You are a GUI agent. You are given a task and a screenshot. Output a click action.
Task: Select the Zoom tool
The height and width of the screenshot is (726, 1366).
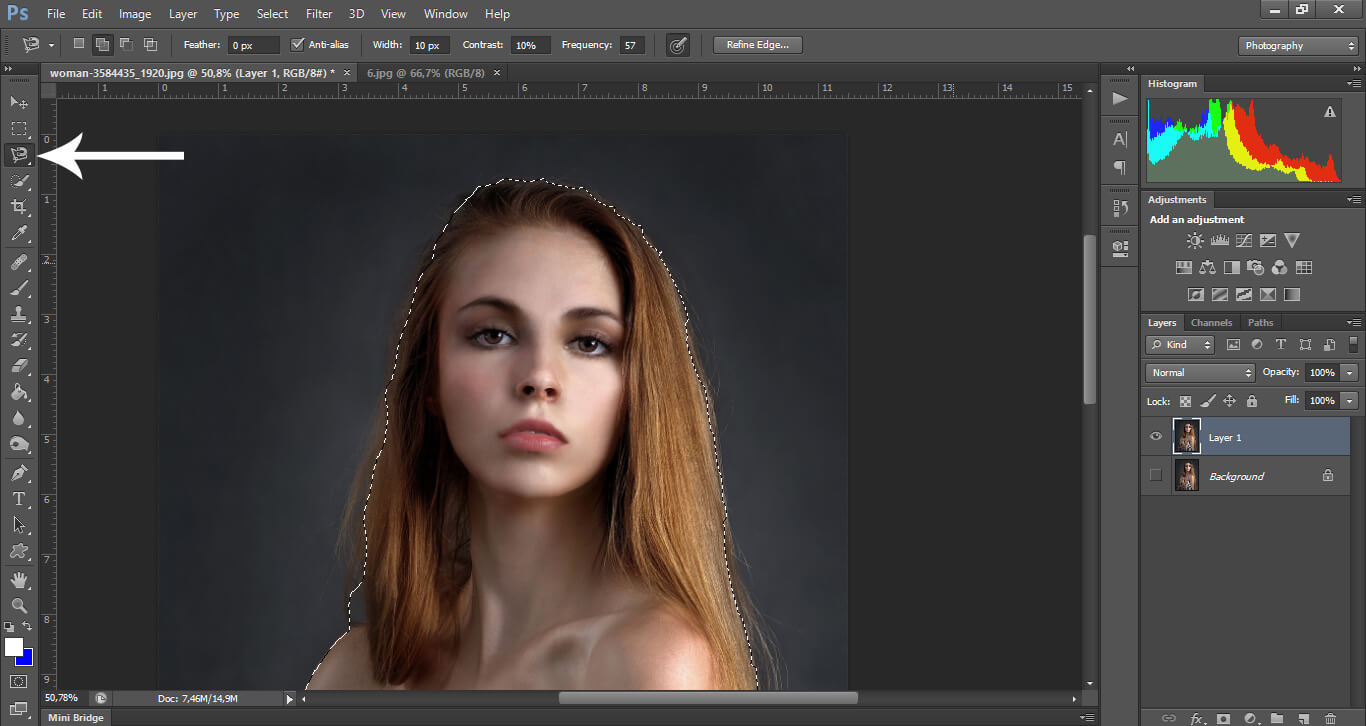(19, 605)
